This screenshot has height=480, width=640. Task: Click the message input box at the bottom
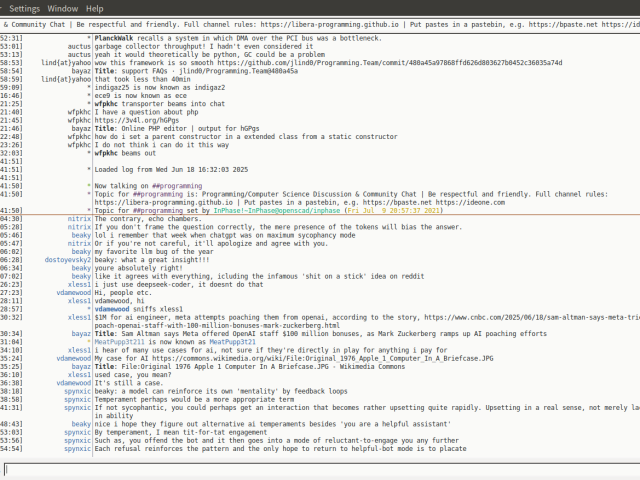(x=320, y=469)
